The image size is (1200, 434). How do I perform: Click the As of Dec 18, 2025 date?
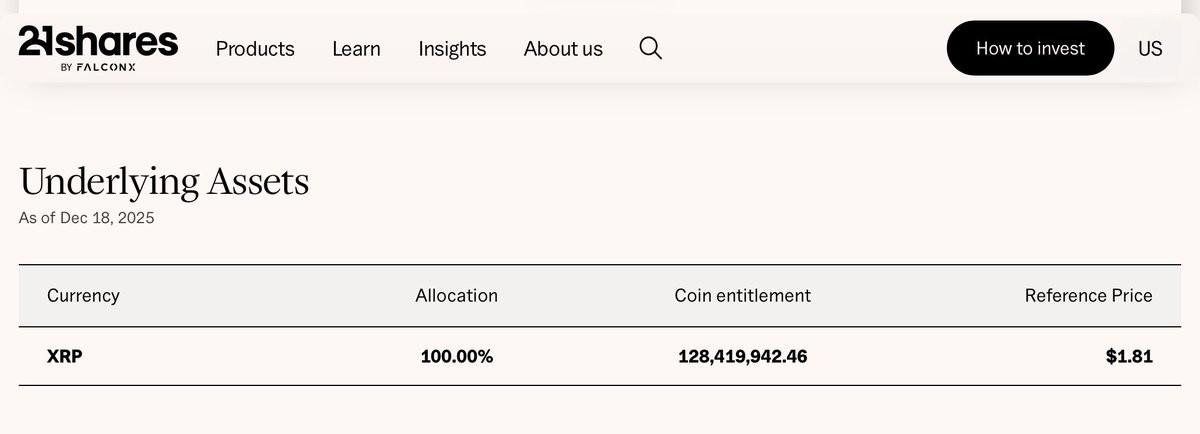pos(86,217)
